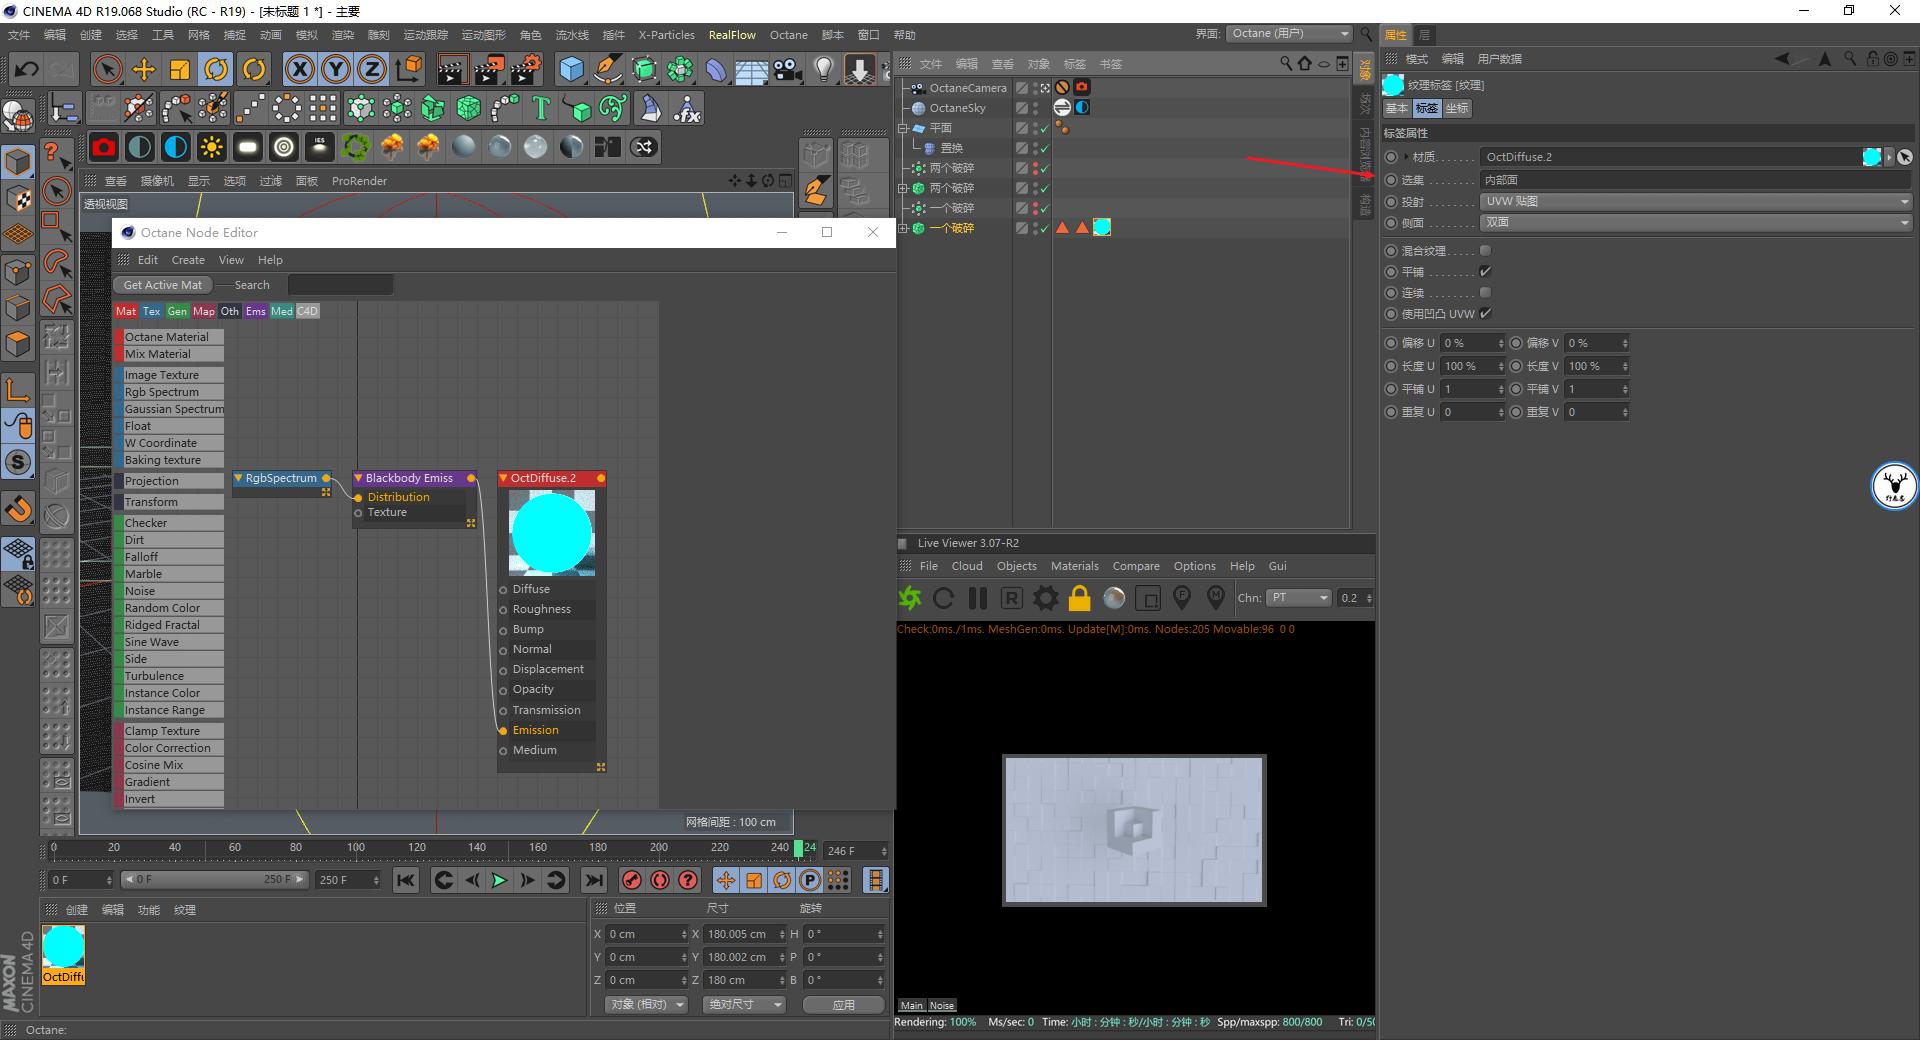Enable region render using the R icon
The image size is (1920, 1040).
pos(1012,598)
